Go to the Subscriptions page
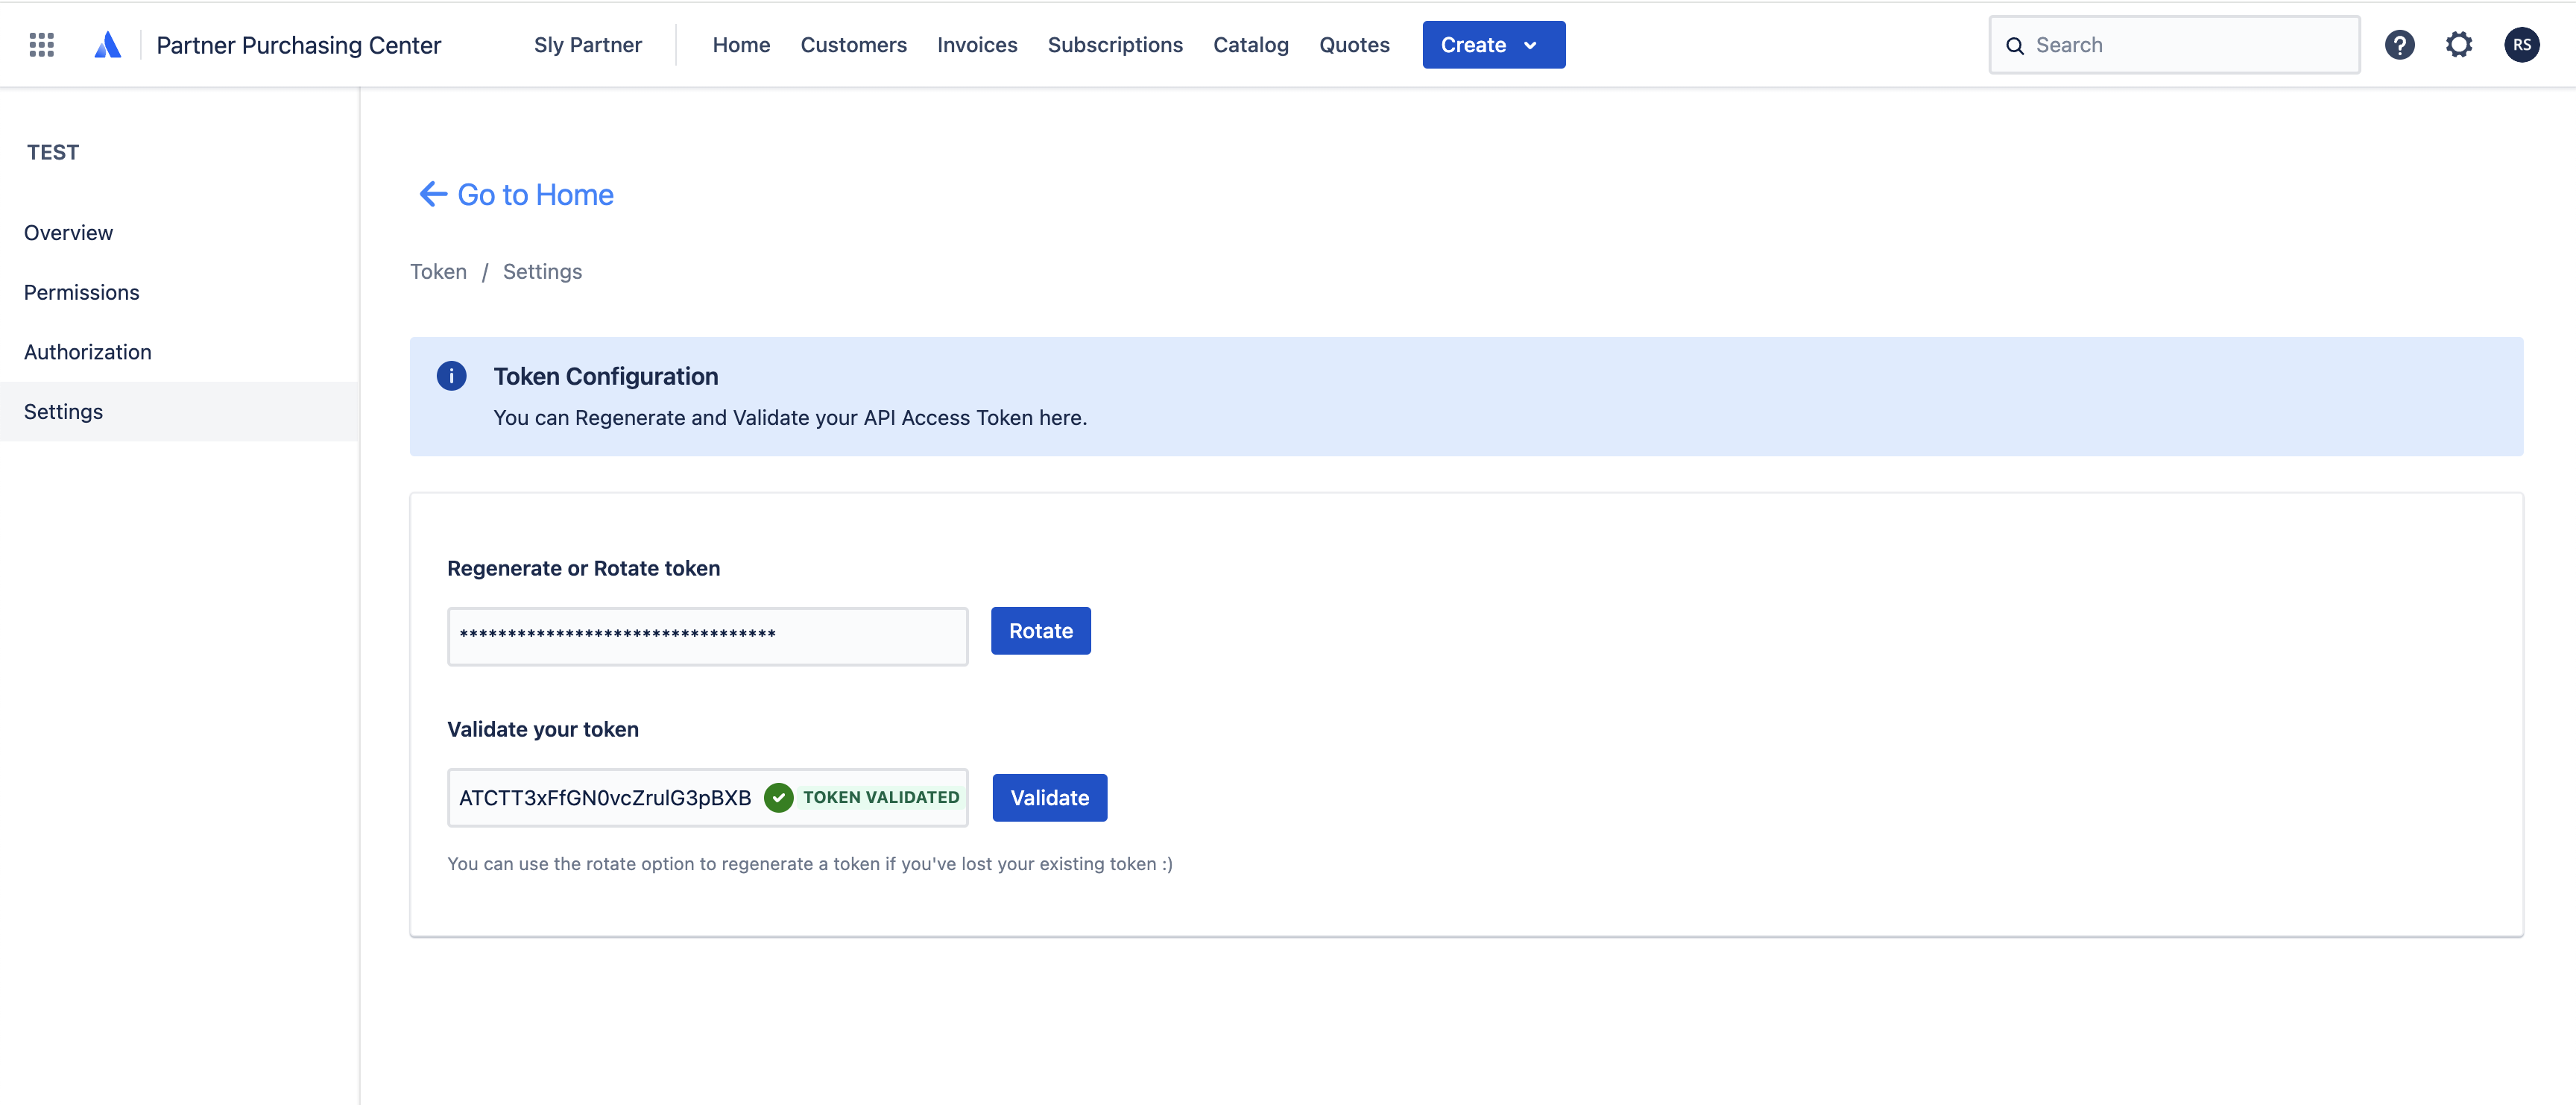Screen dimensions: 2576x1105 click(x=1114, y=45)
